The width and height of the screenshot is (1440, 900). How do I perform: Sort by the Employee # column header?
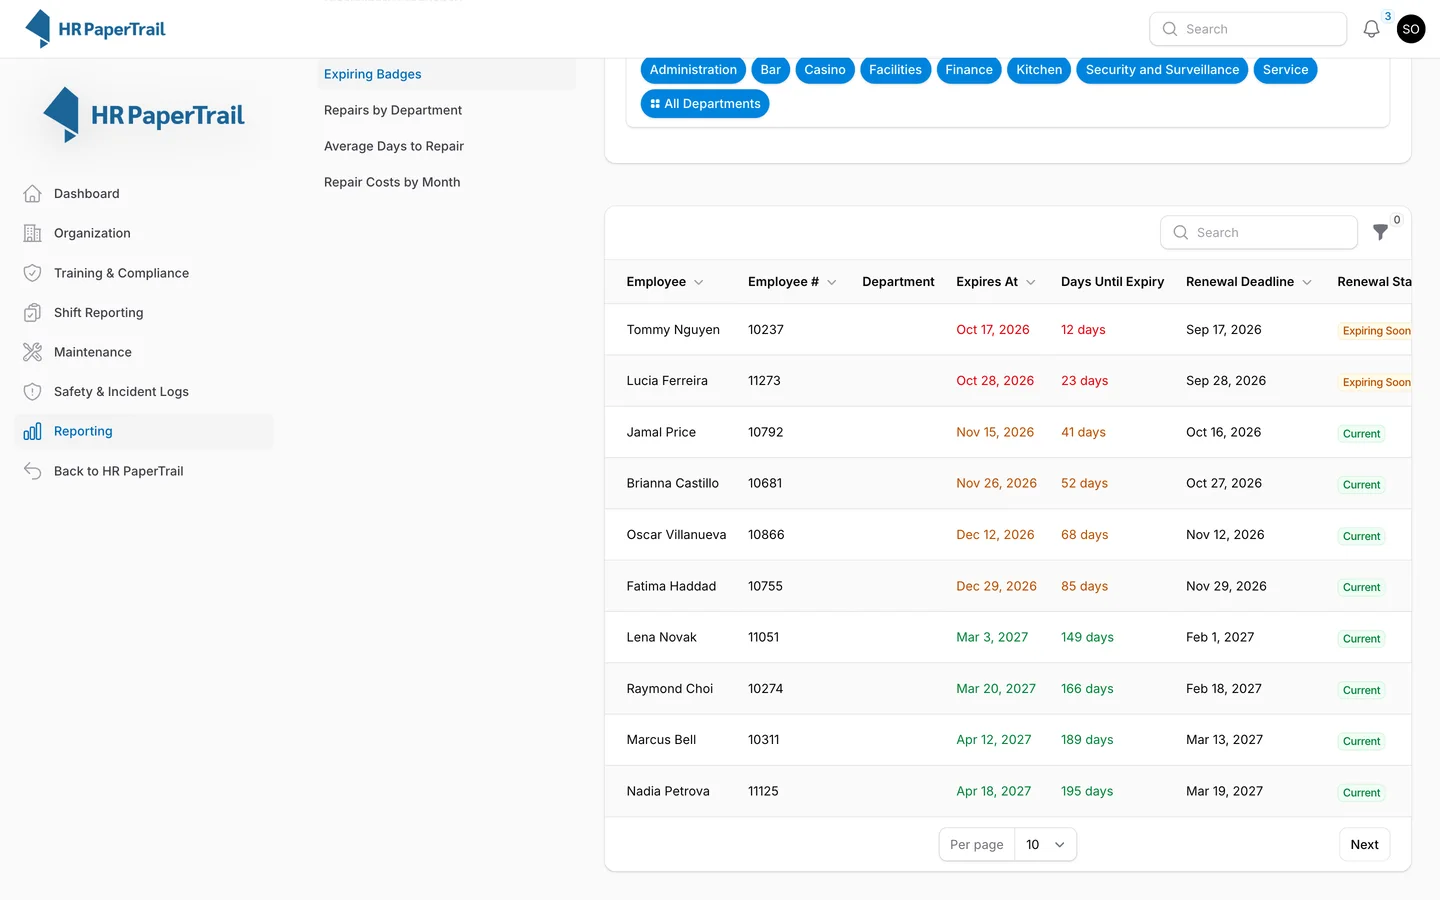click(792, 282)
